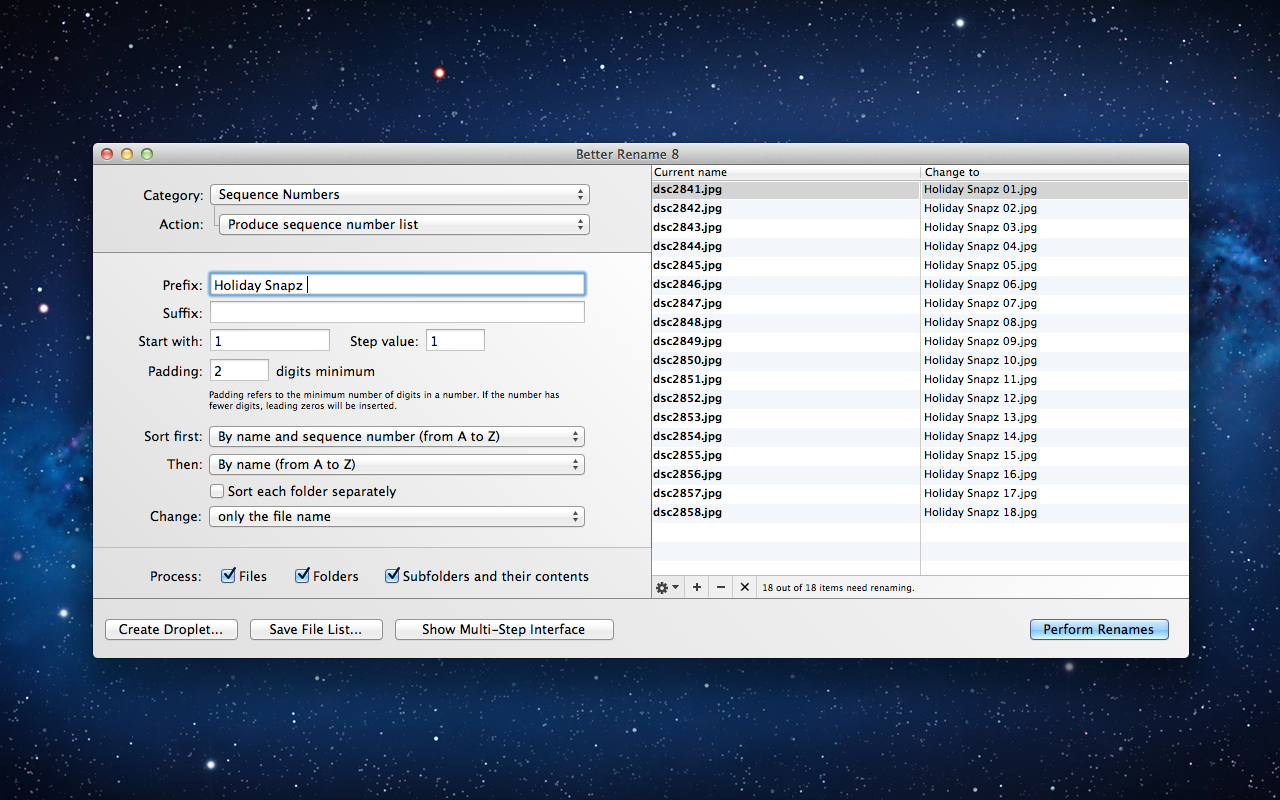Enable Sort each folder separately
1280x800 pixels.
coord(216,491)
